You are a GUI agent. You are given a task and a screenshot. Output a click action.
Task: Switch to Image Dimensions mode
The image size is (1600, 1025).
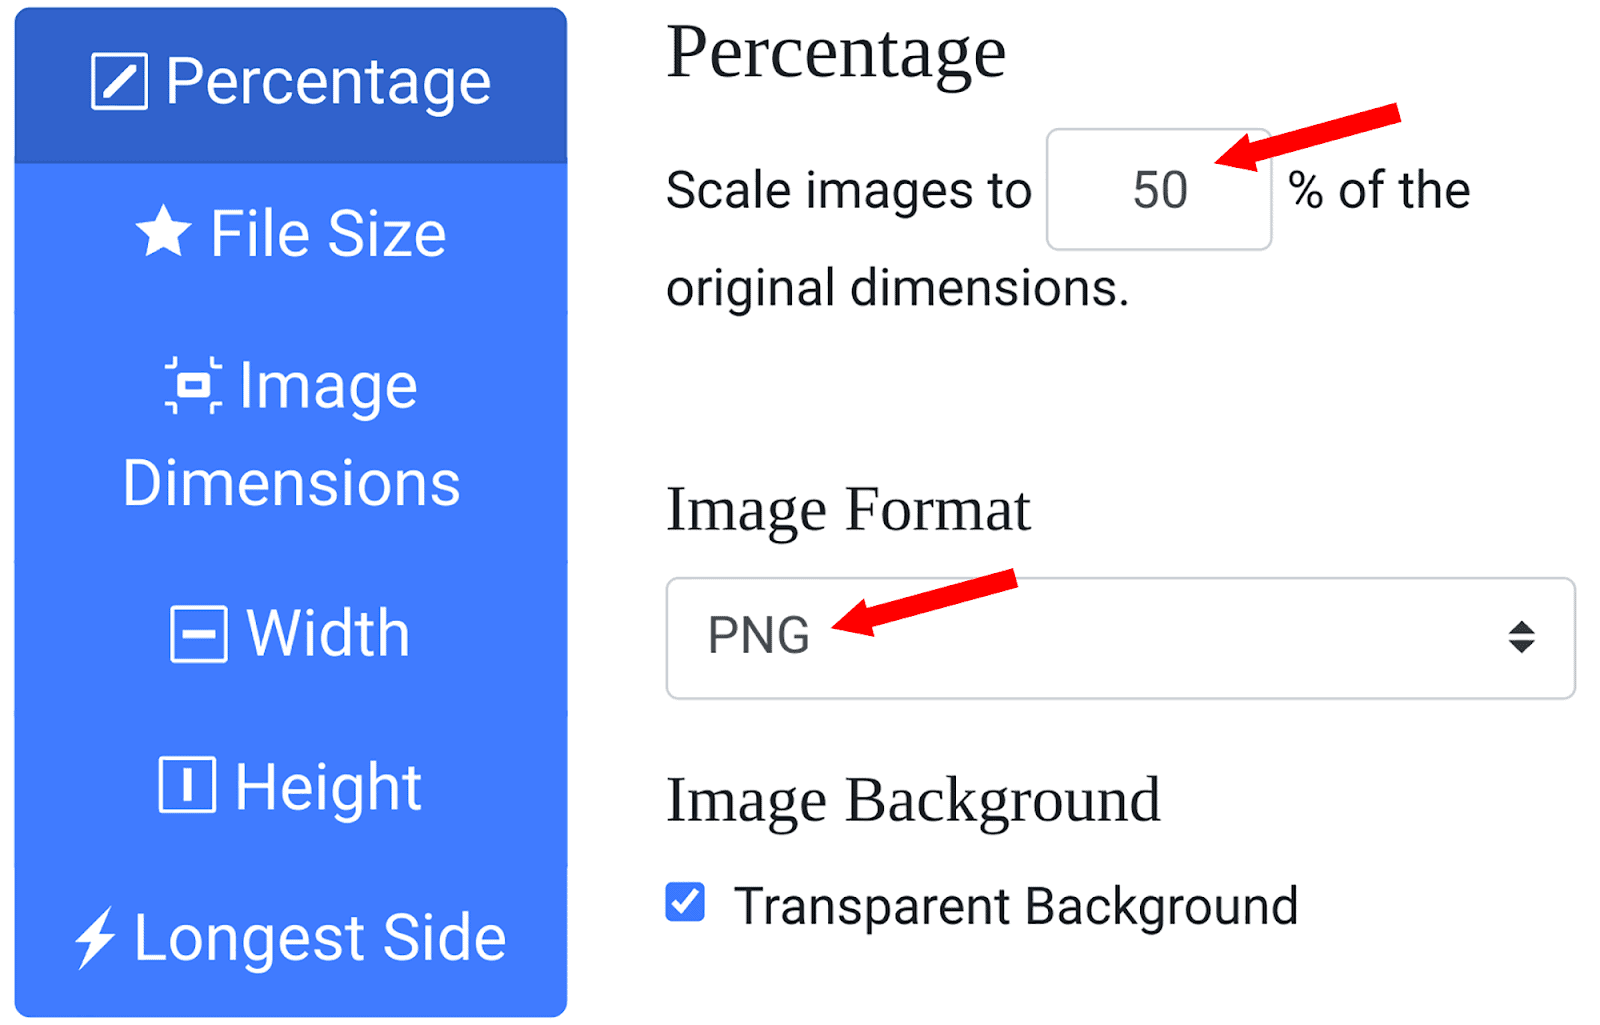[290, 432]
